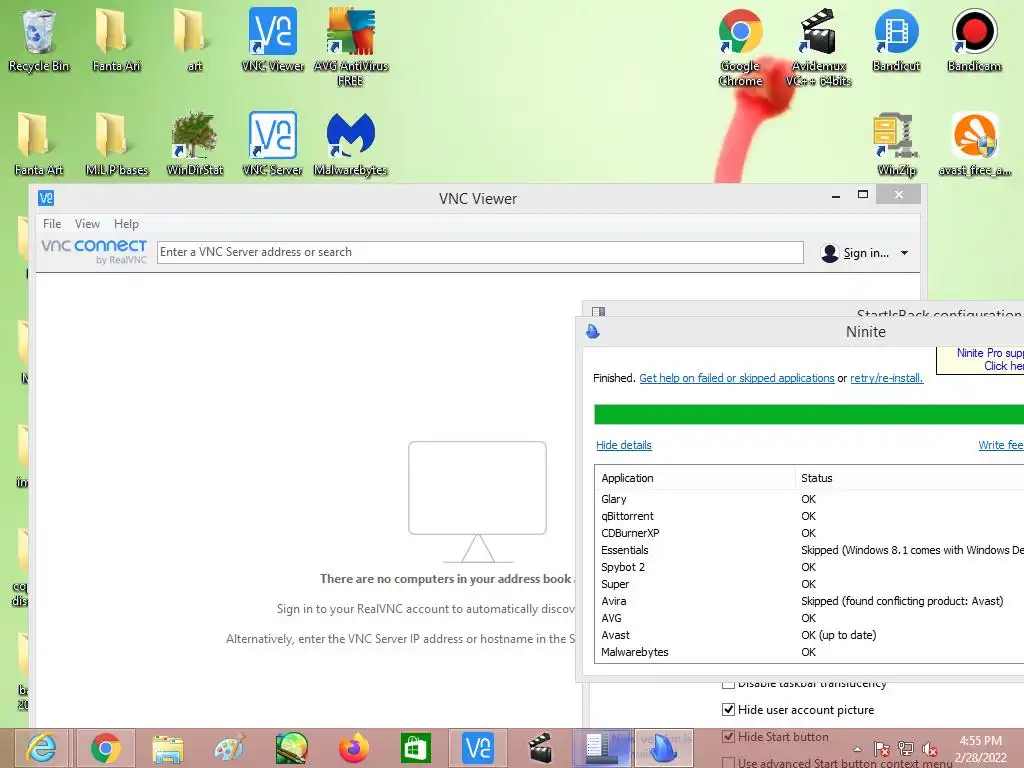
Task: Open the View menu in VNC Viewer
Action: coord(87,223)
